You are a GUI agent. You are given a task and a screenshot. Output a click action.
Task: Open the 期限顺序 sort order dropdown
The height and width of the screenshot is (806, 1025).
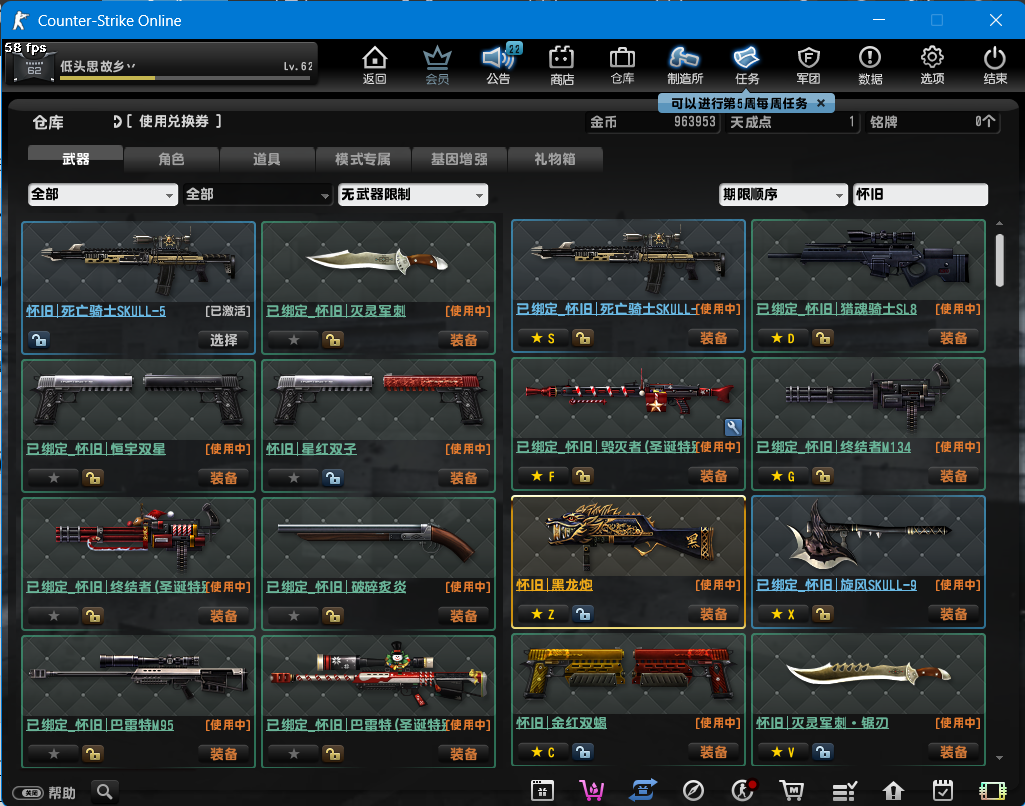coord(783,194)
